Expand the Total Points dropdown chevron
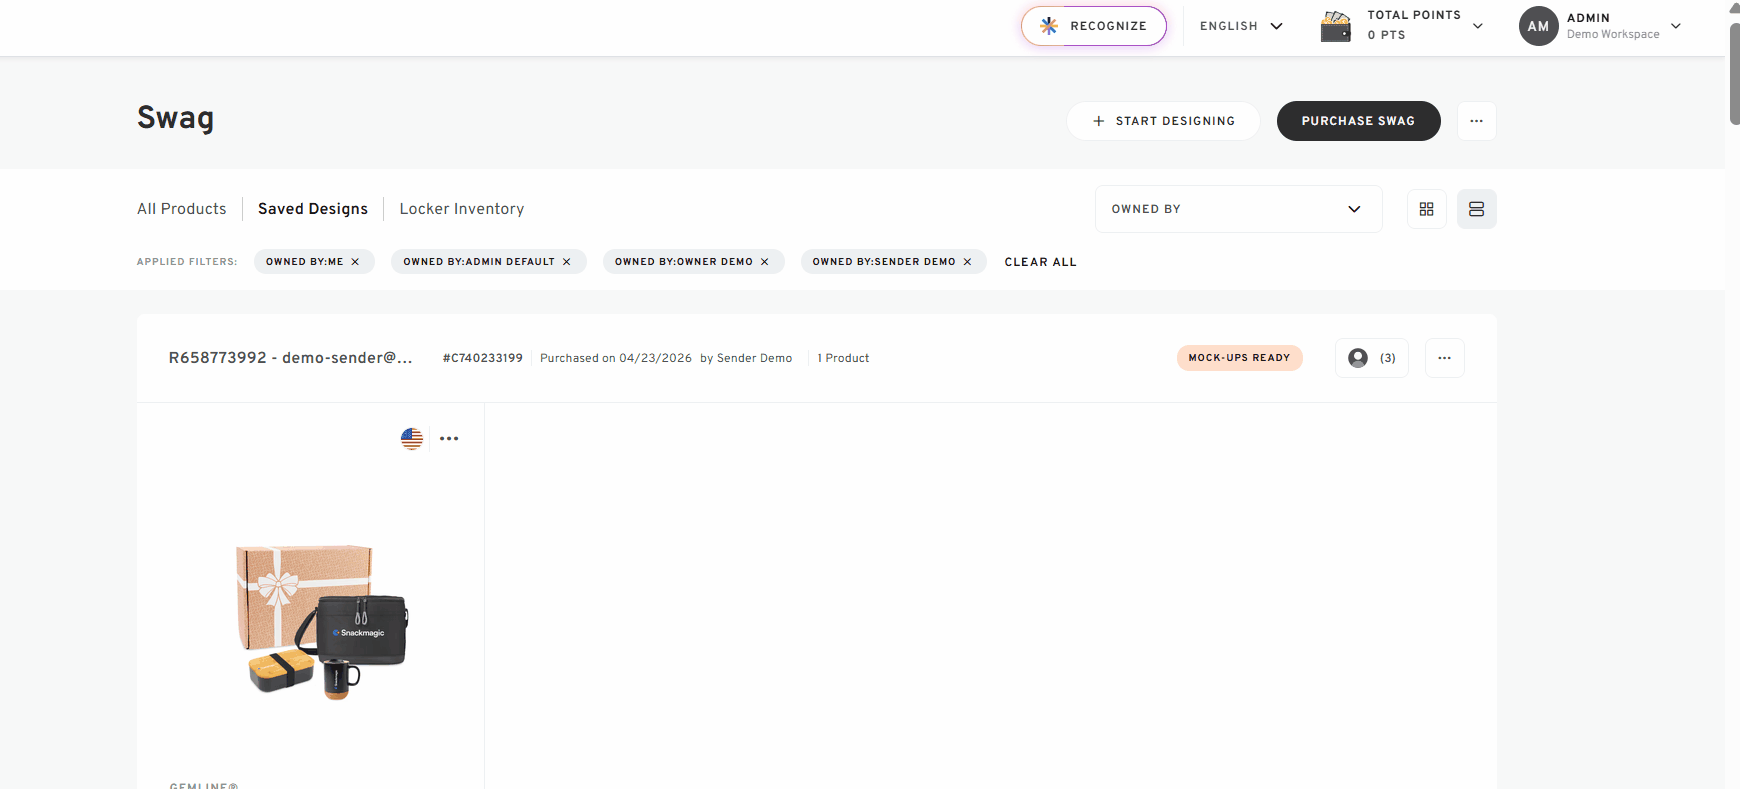This screenshot has width=1740, height=789. point(1478,26)
